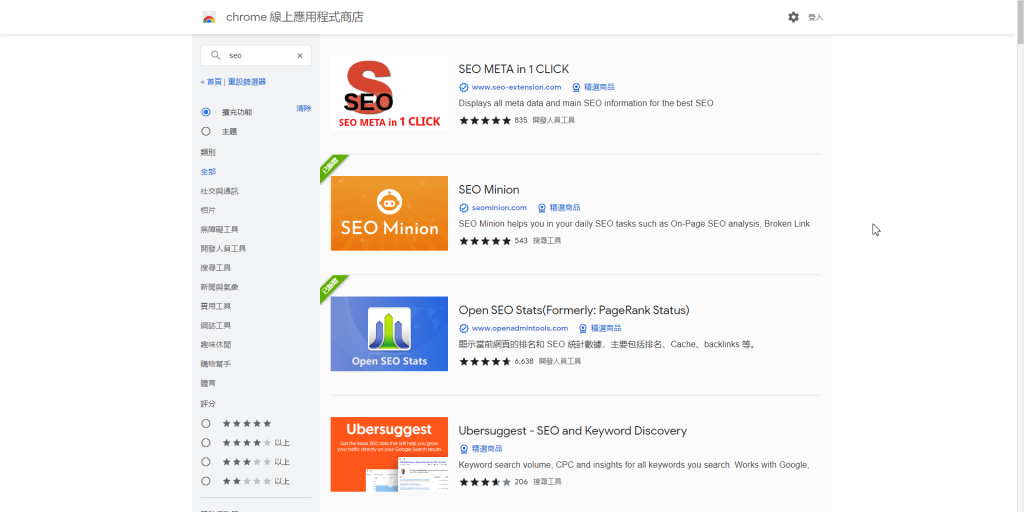This screenshot has width=1024, height=512.
Task: Choose the 全部 category
Action: click(x=208, y=172)
